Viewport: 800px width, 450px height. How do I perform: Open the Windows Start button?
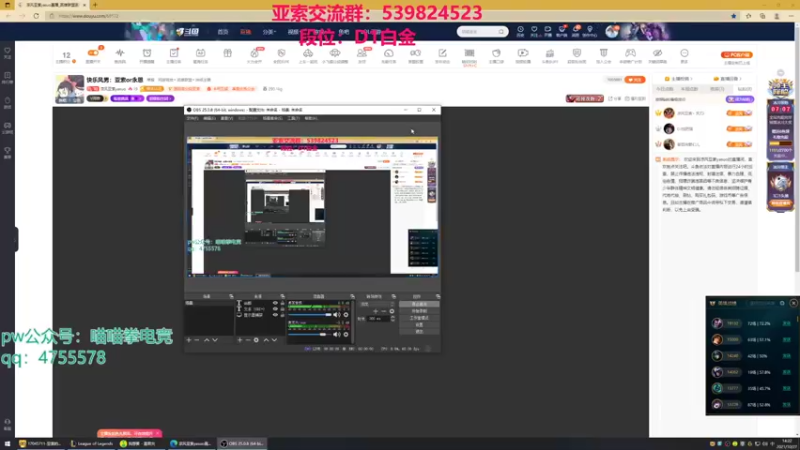[7, 443]
